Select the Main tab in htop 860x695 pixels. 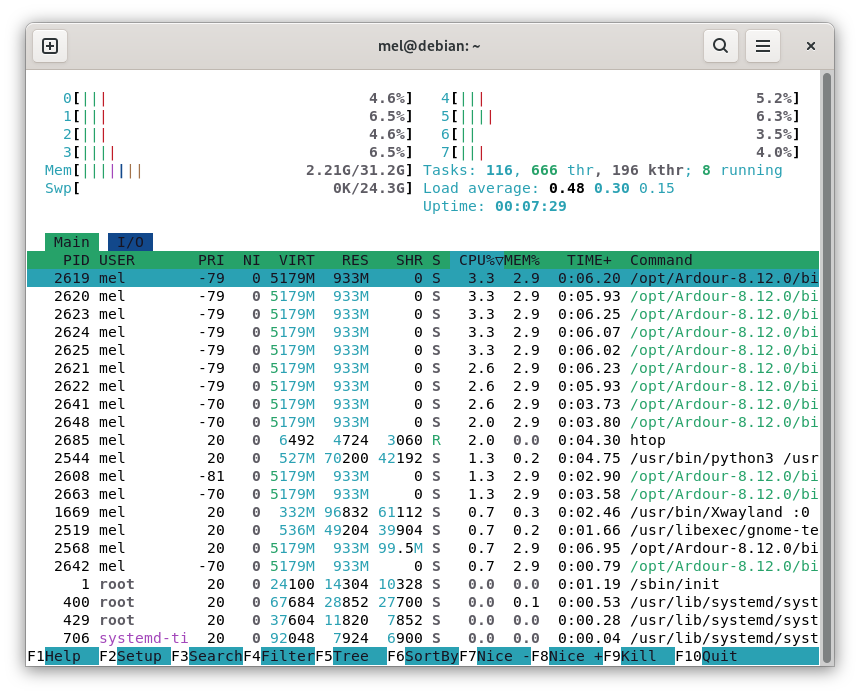72,242
